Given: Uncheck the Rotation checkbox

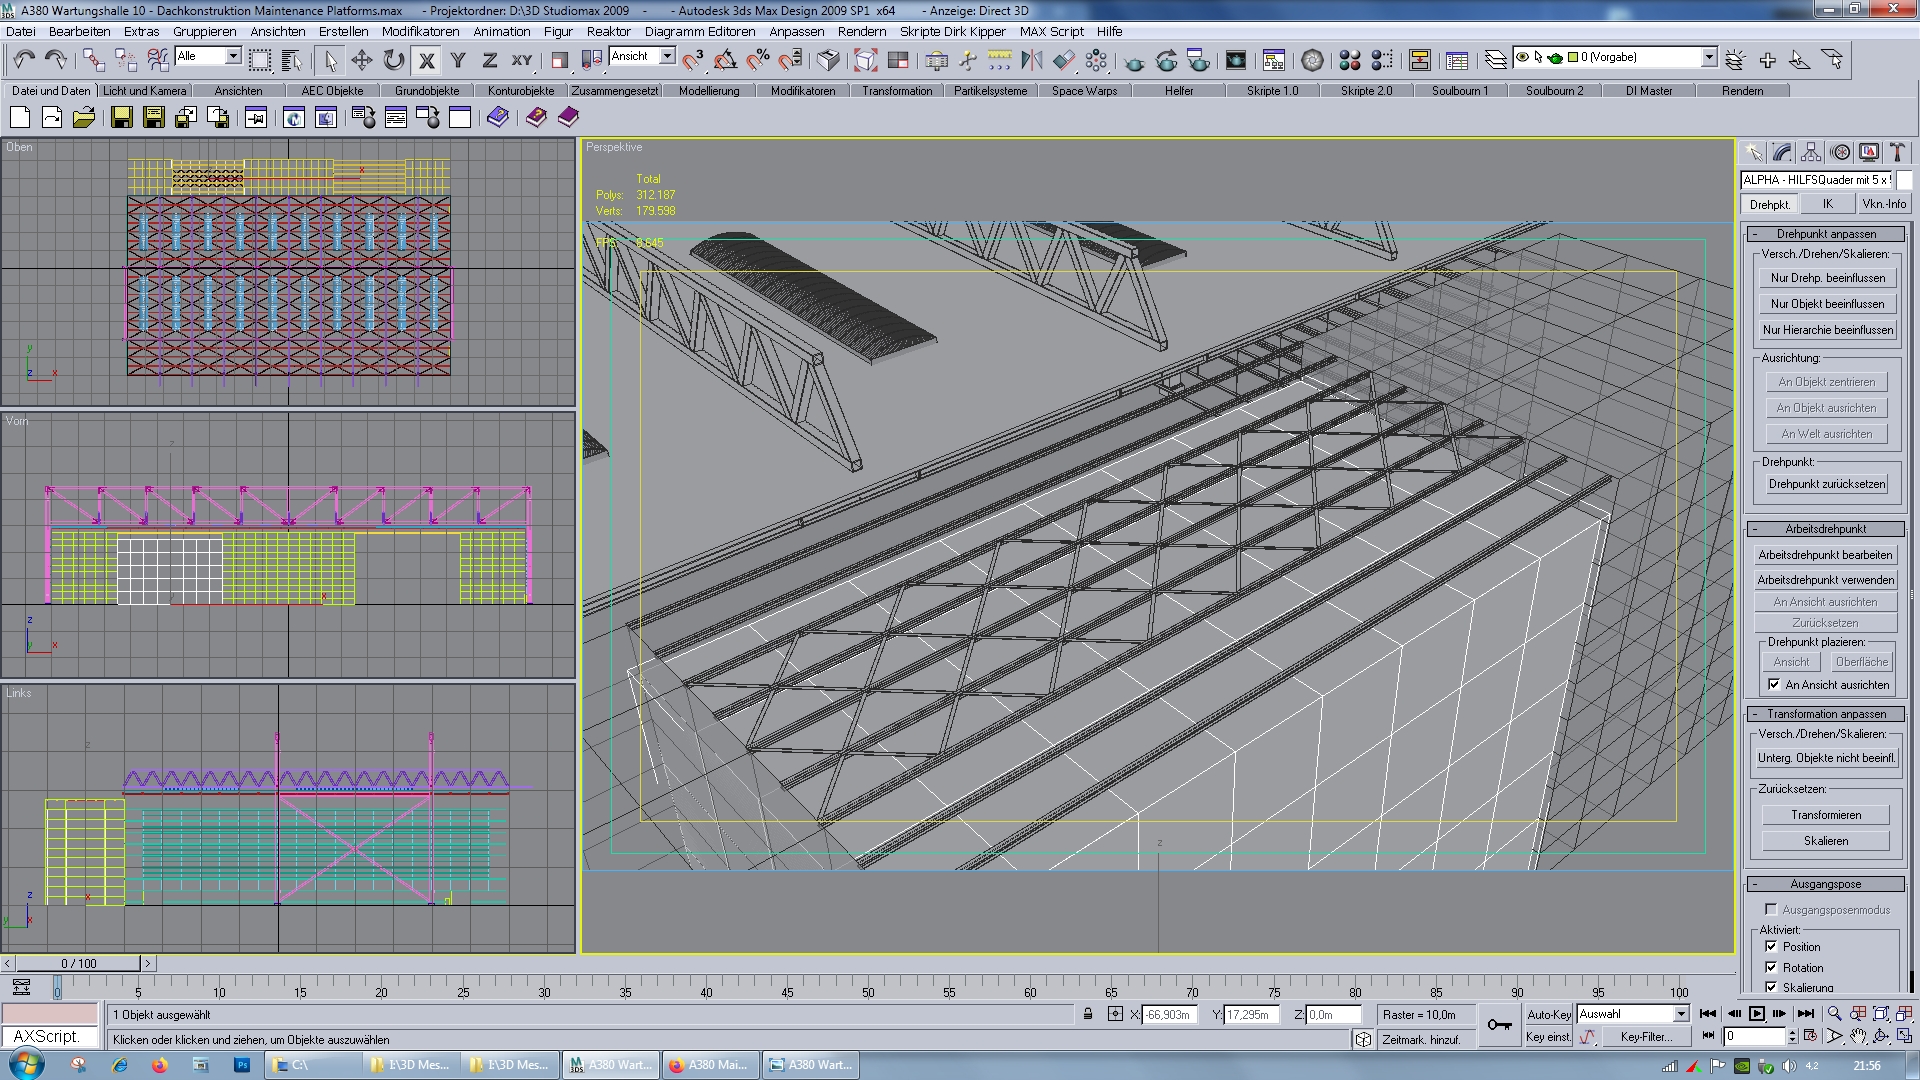Looking at the screenshot, I should (x=1771, y=967).
